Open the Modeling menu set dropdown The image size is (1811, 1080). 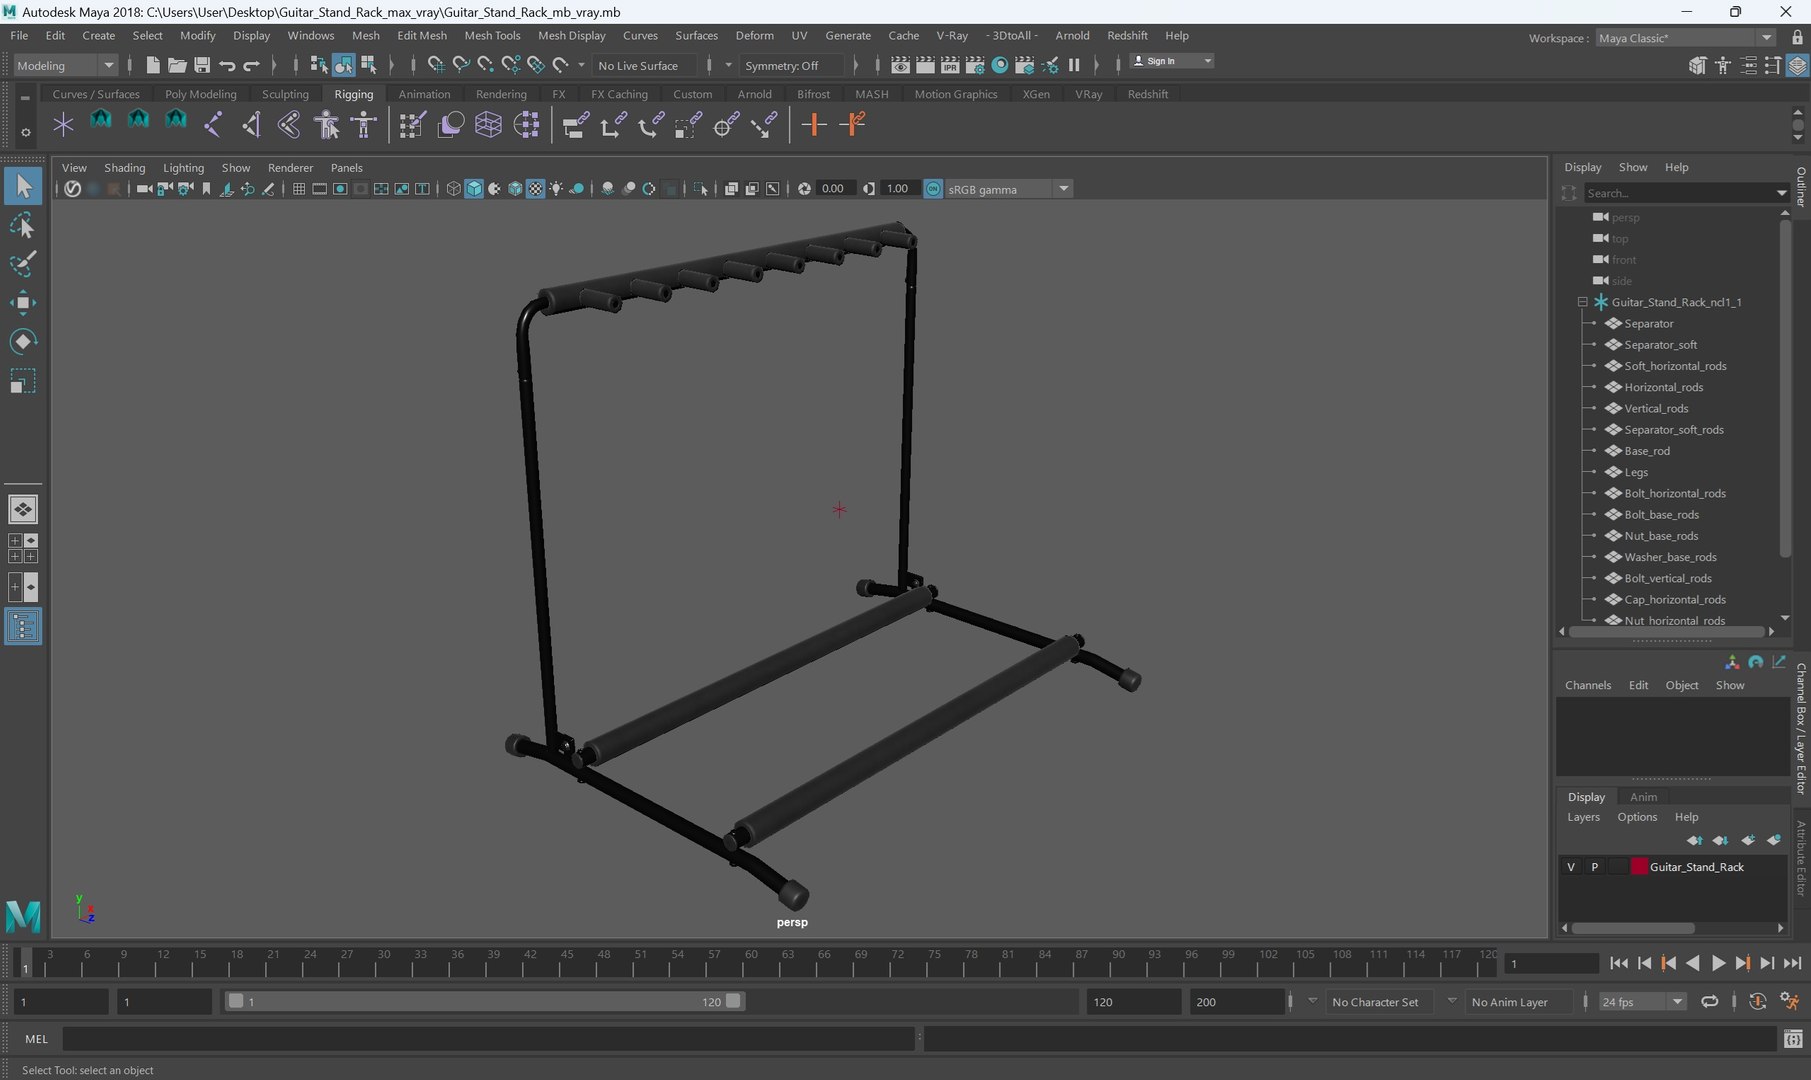65,66
